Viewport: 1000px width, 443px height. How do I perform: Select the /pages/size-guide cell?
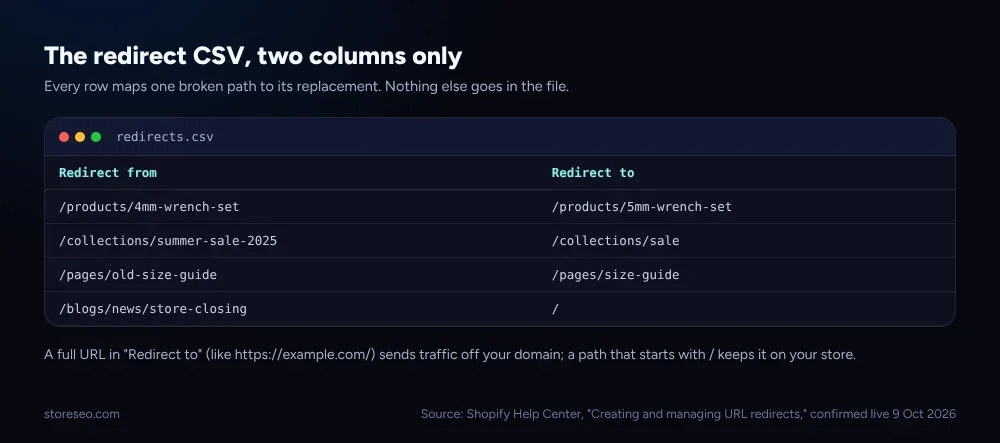[x=615, y=275]
